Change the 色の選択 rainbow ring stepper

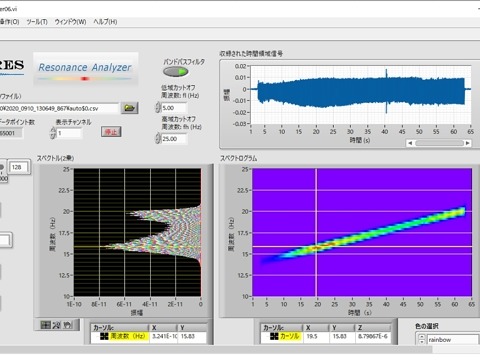[x=421, y=339]
